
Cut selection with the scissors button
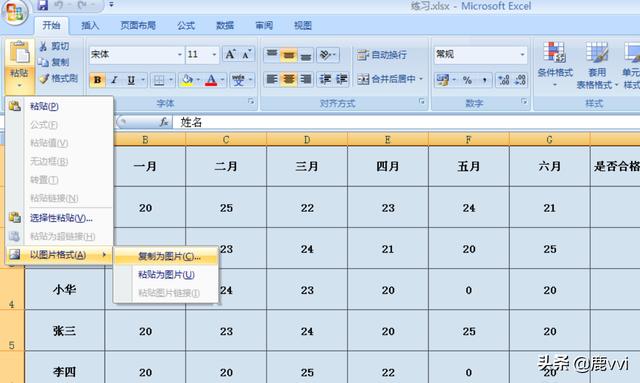(x=55, y=46)
